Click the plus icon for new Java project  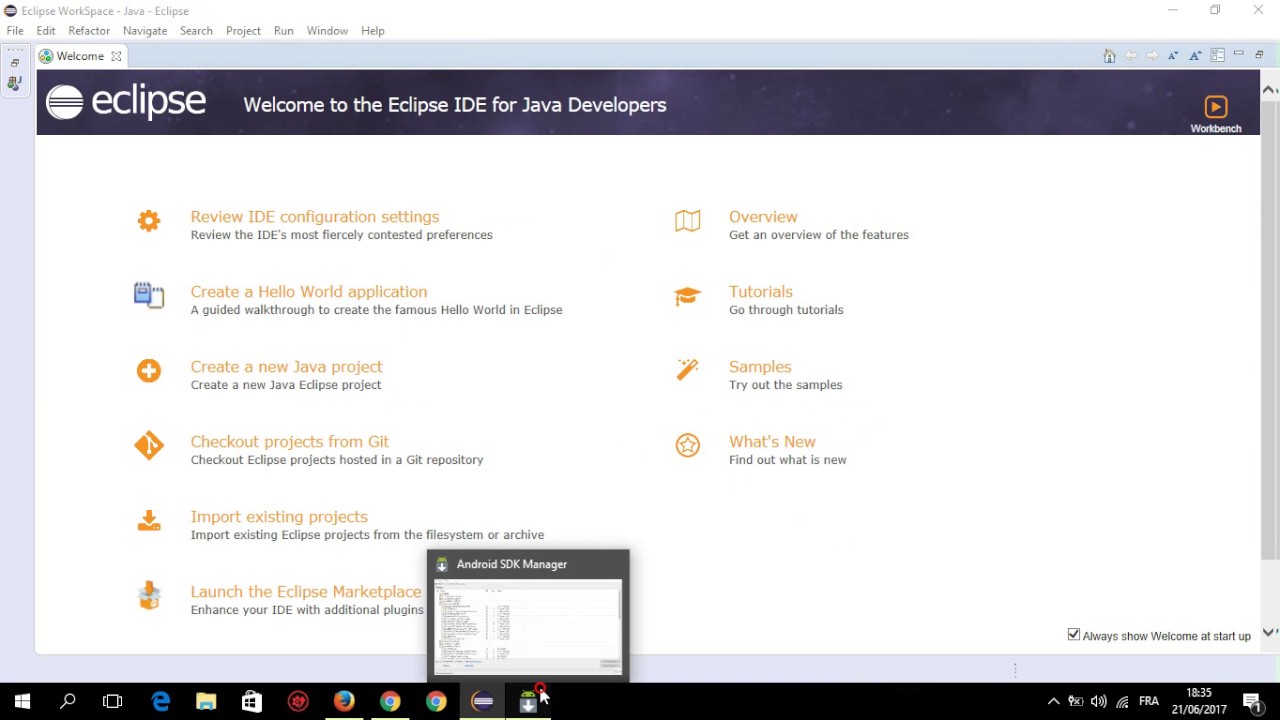(149, 371)
